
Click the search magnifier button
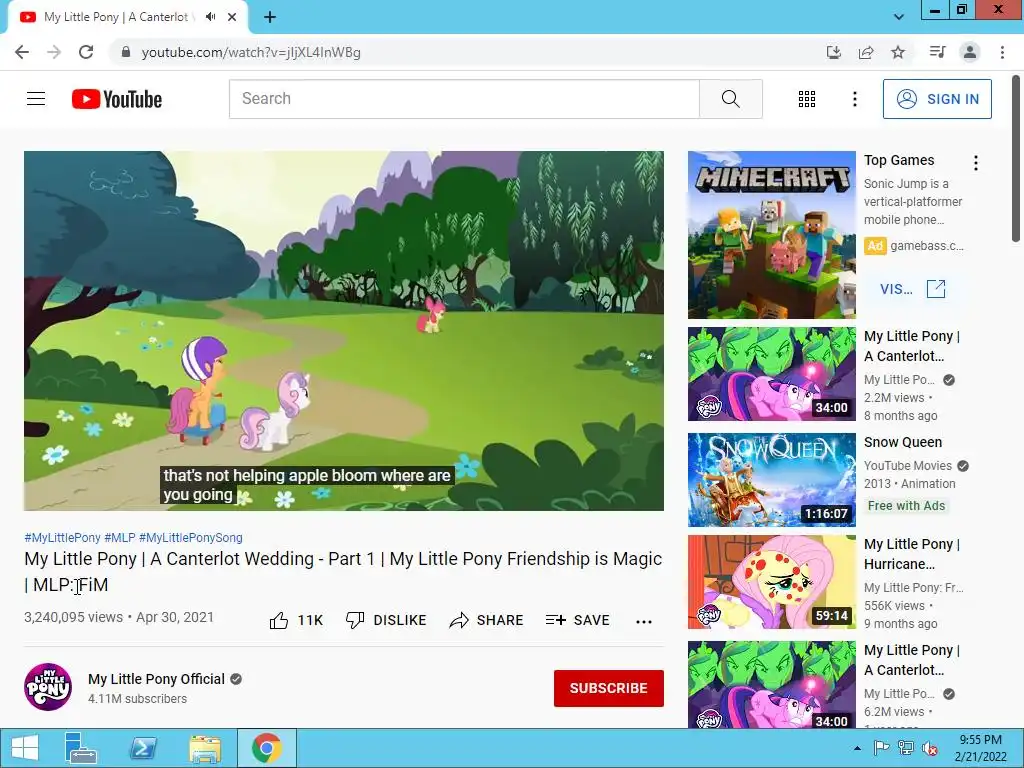pyautogui.click(x=731, y=99)
